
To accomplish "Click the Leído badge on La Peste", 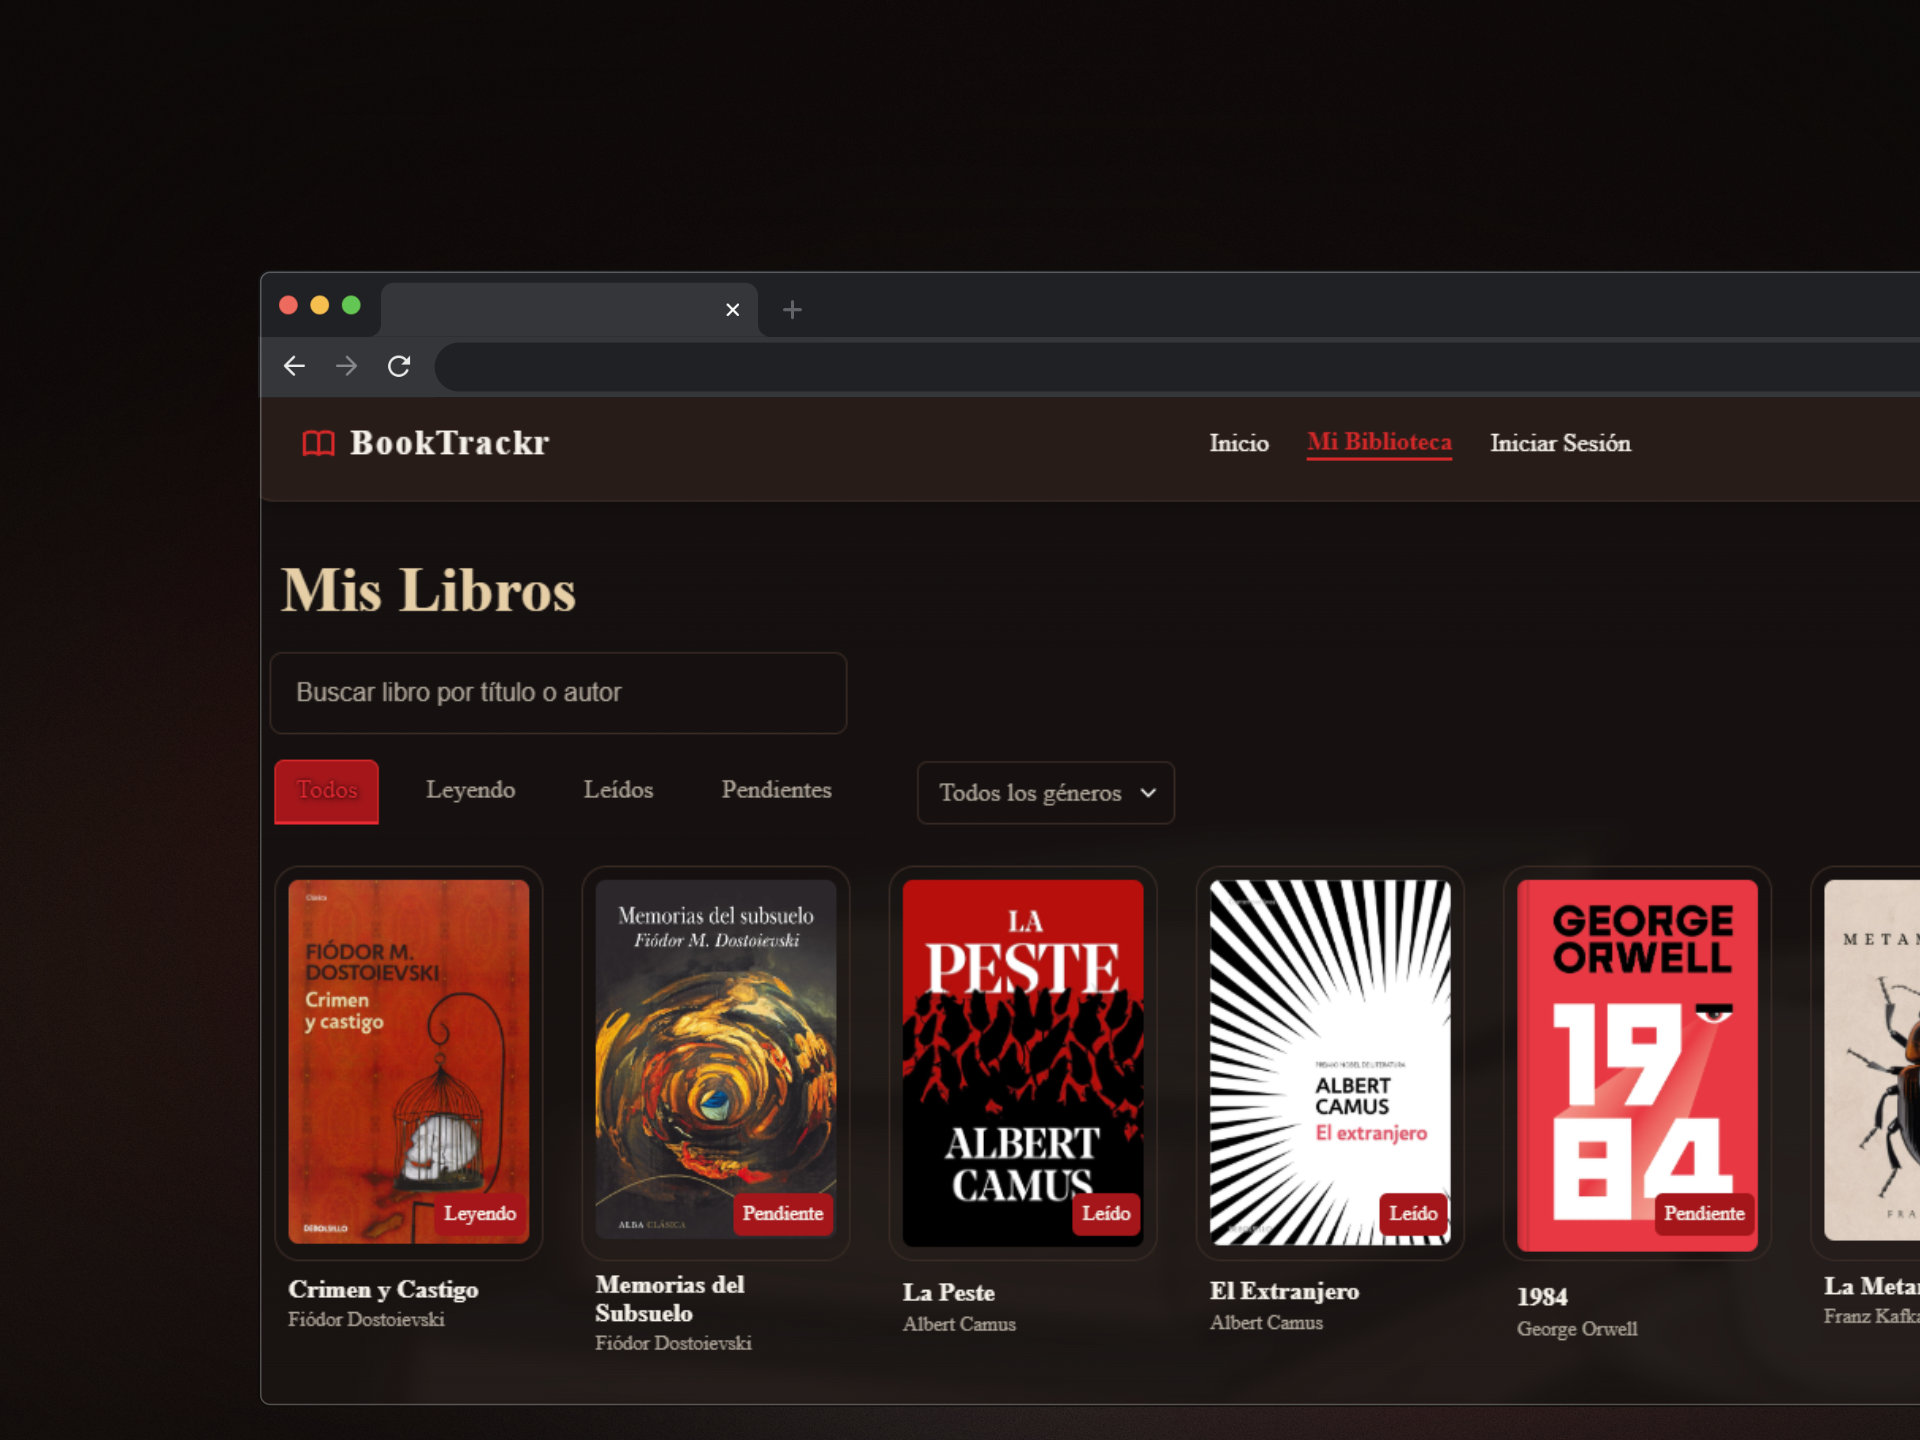I will 1105,1214.
